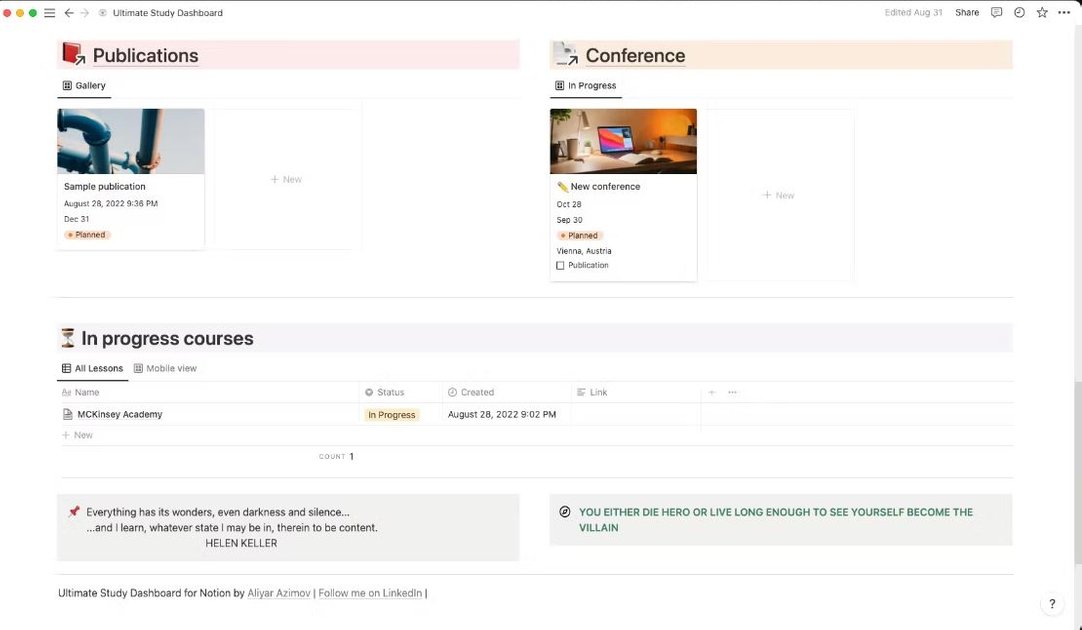Add a property column with plus icon
The width and height of the screenshot is (1082, 630).
coord(712,392)
